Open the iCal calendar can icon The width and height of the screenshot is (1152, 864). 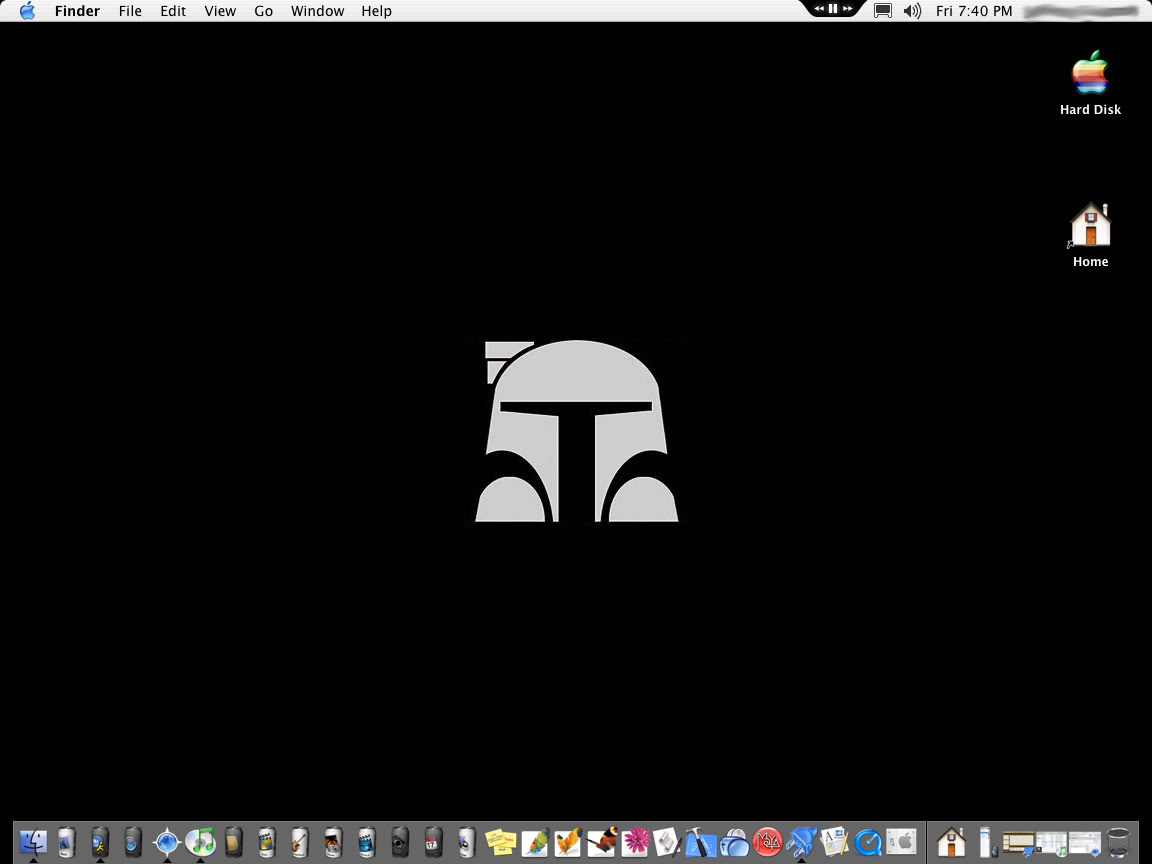coord(433,842)
